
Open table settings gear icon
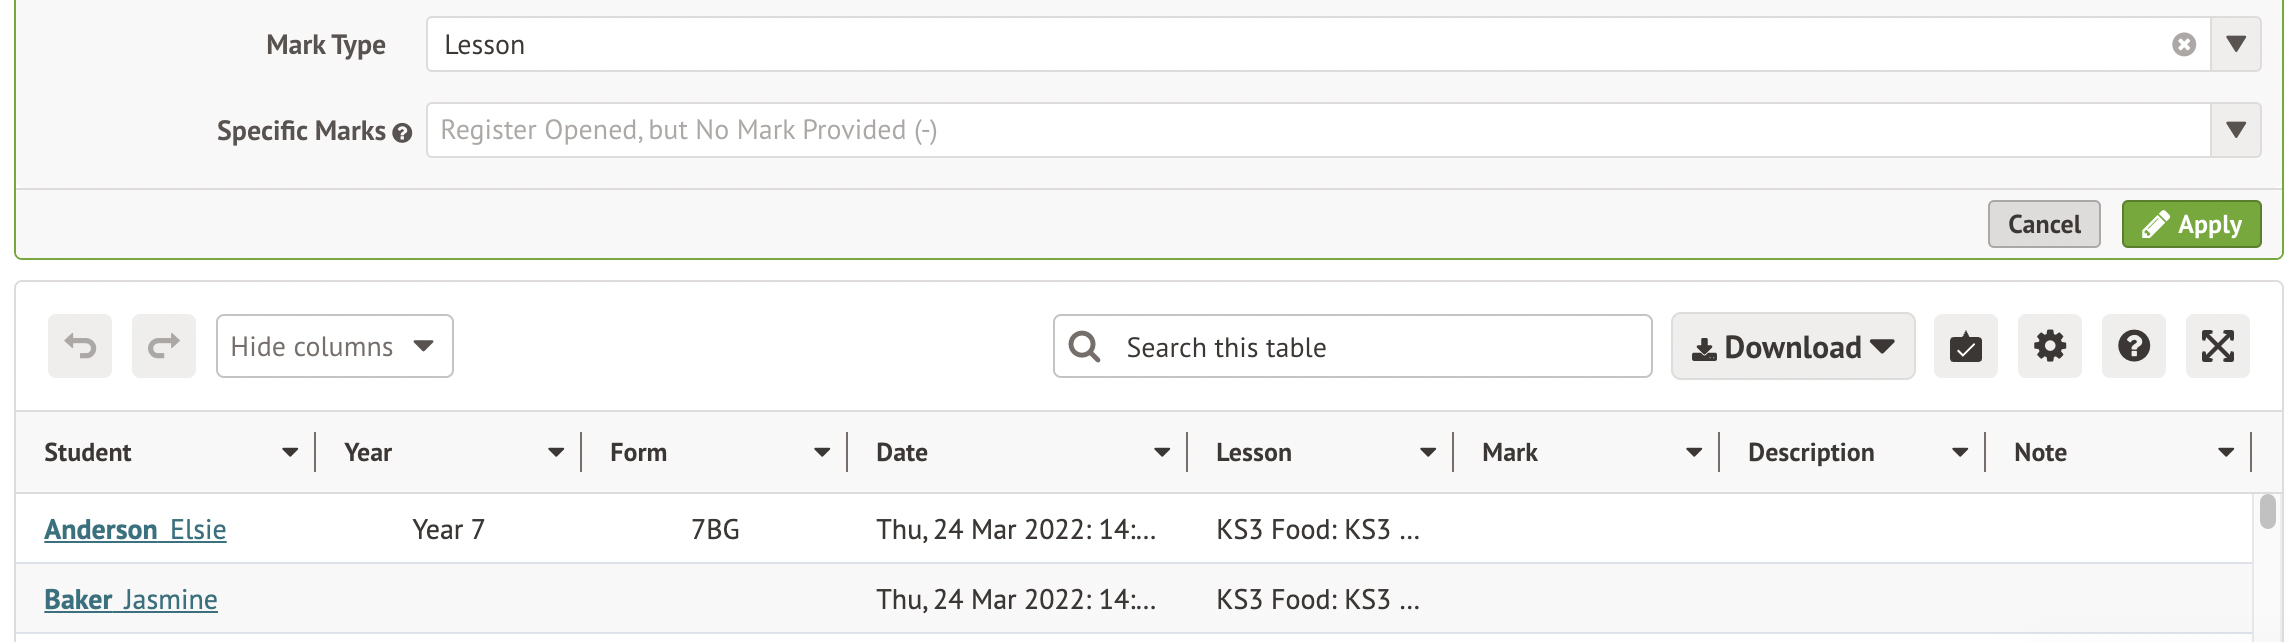(2049, 347)
